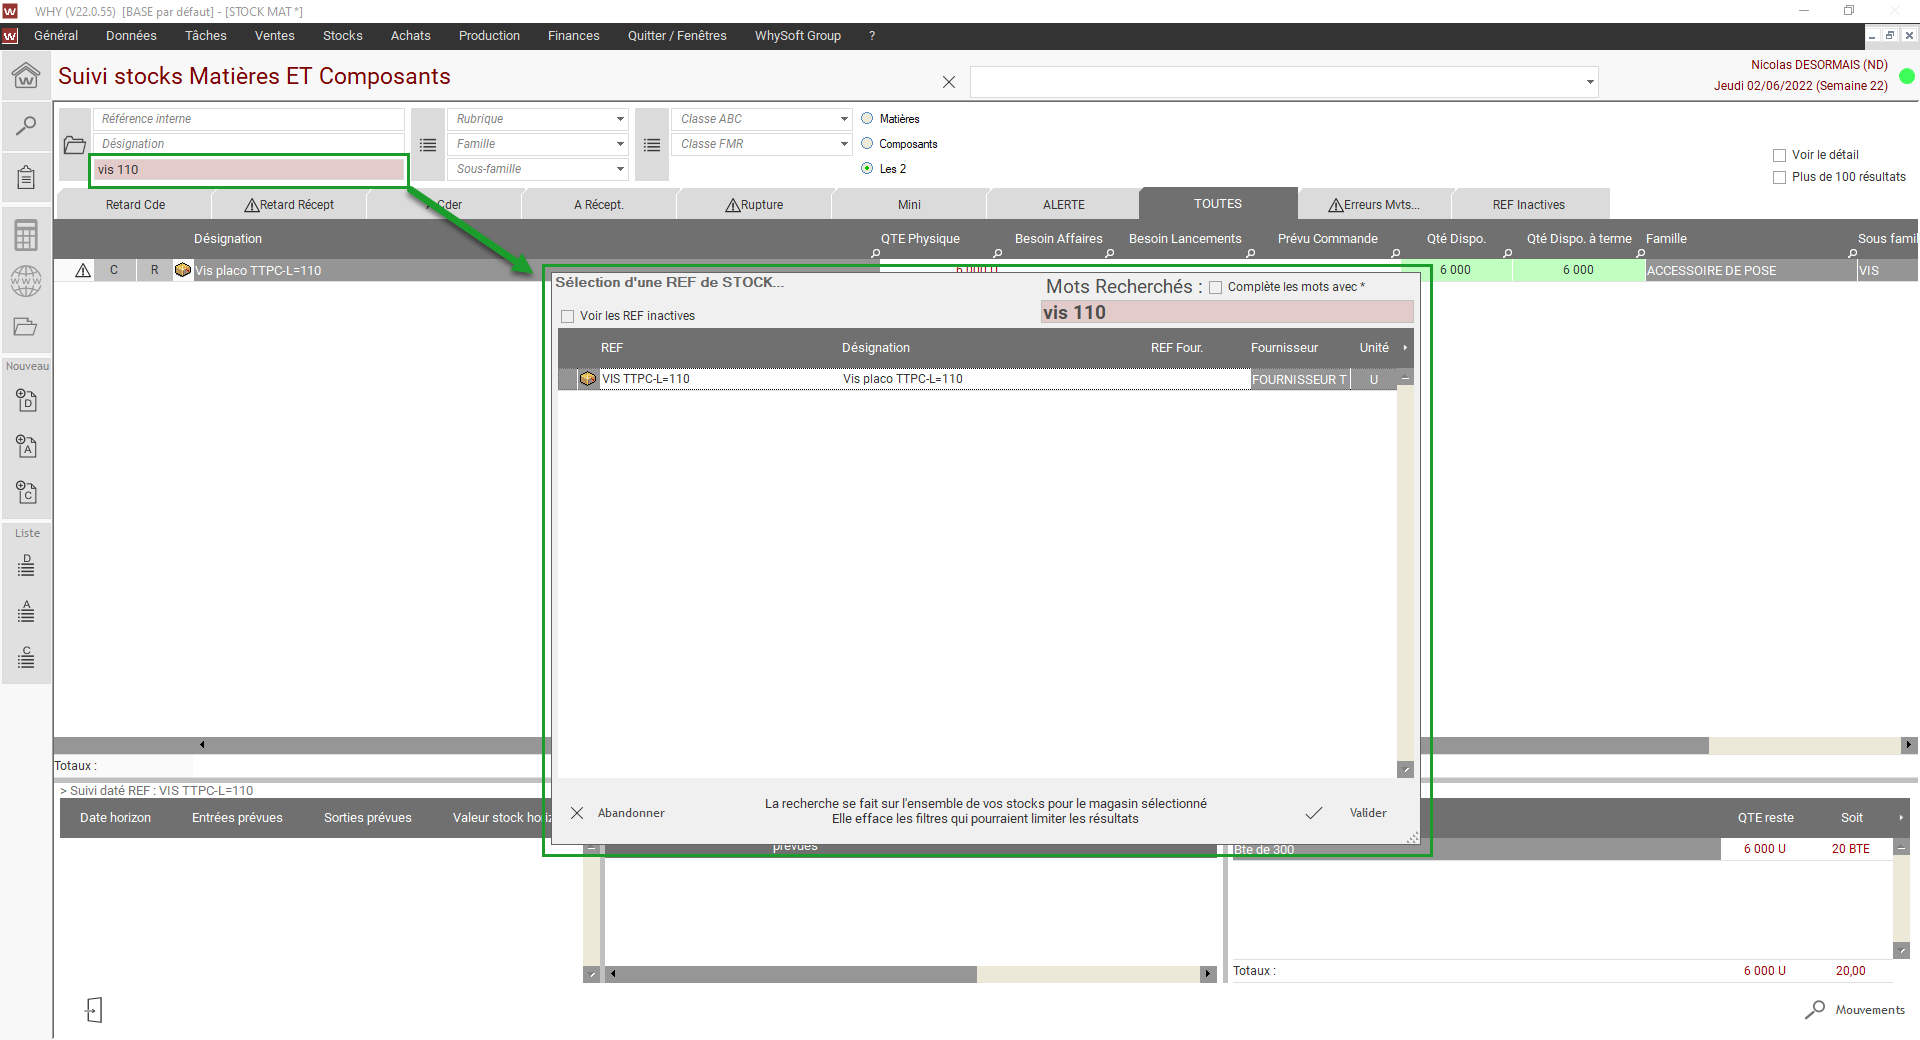
Task: Click the magnifying glass search icon
Action: point(26,126)
